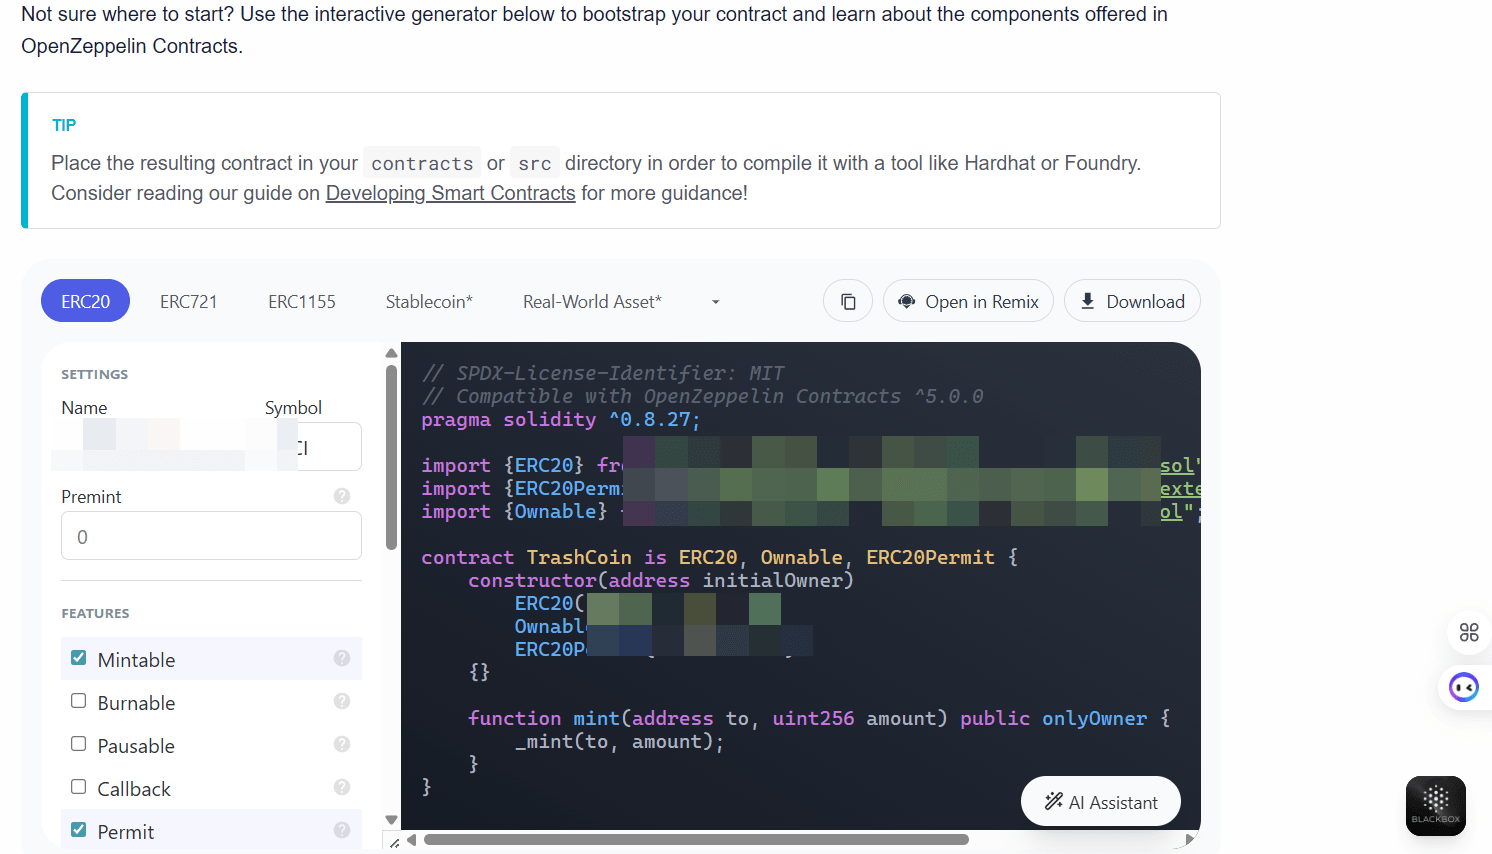This screenshot has height=854, width=1492.
Task: Click the Callback feature label
Action: 134,789
